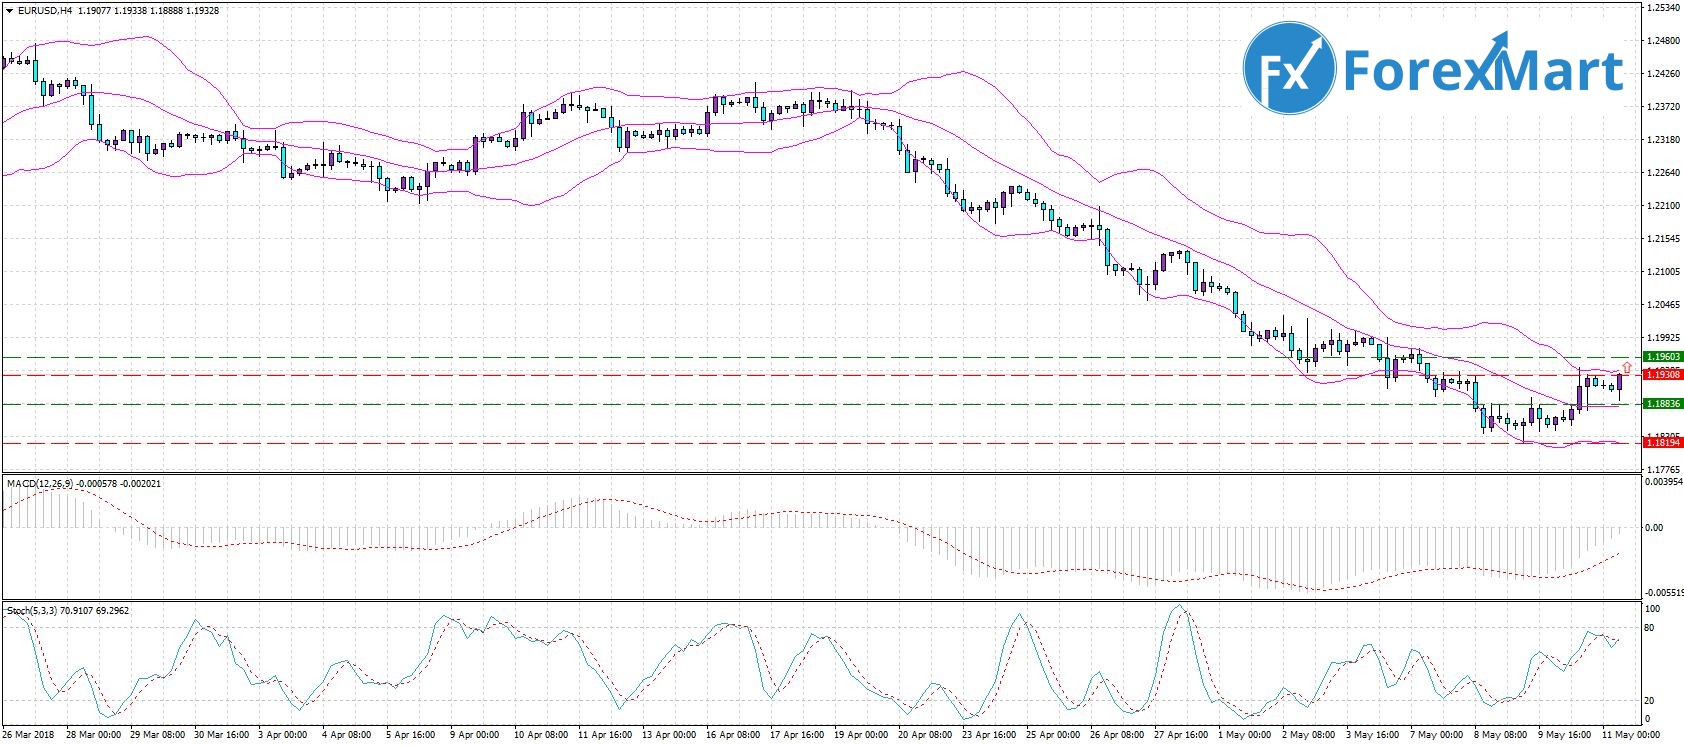
Task: Click the 19 Apr 00:00 time axis label
Action: click(861, 735)
